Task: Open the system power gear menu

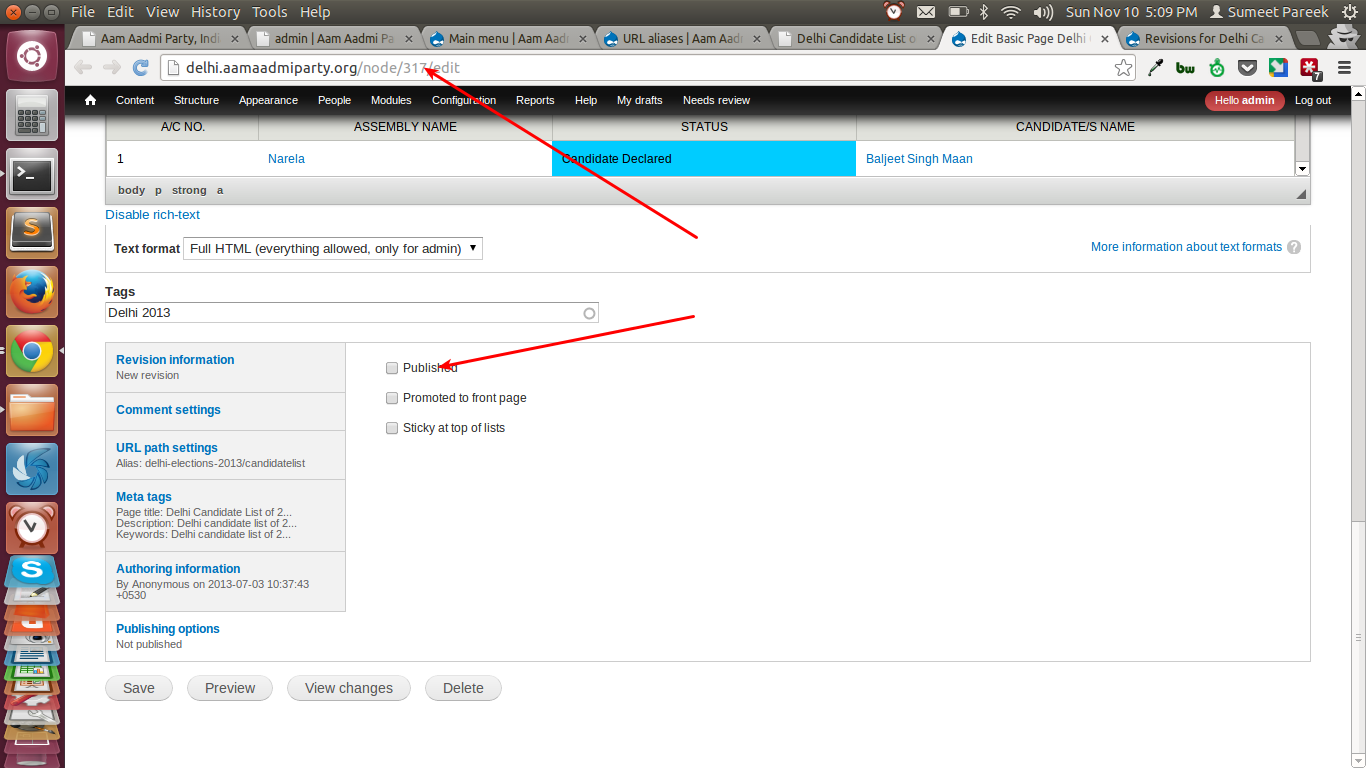Action: coord(1349,12)
